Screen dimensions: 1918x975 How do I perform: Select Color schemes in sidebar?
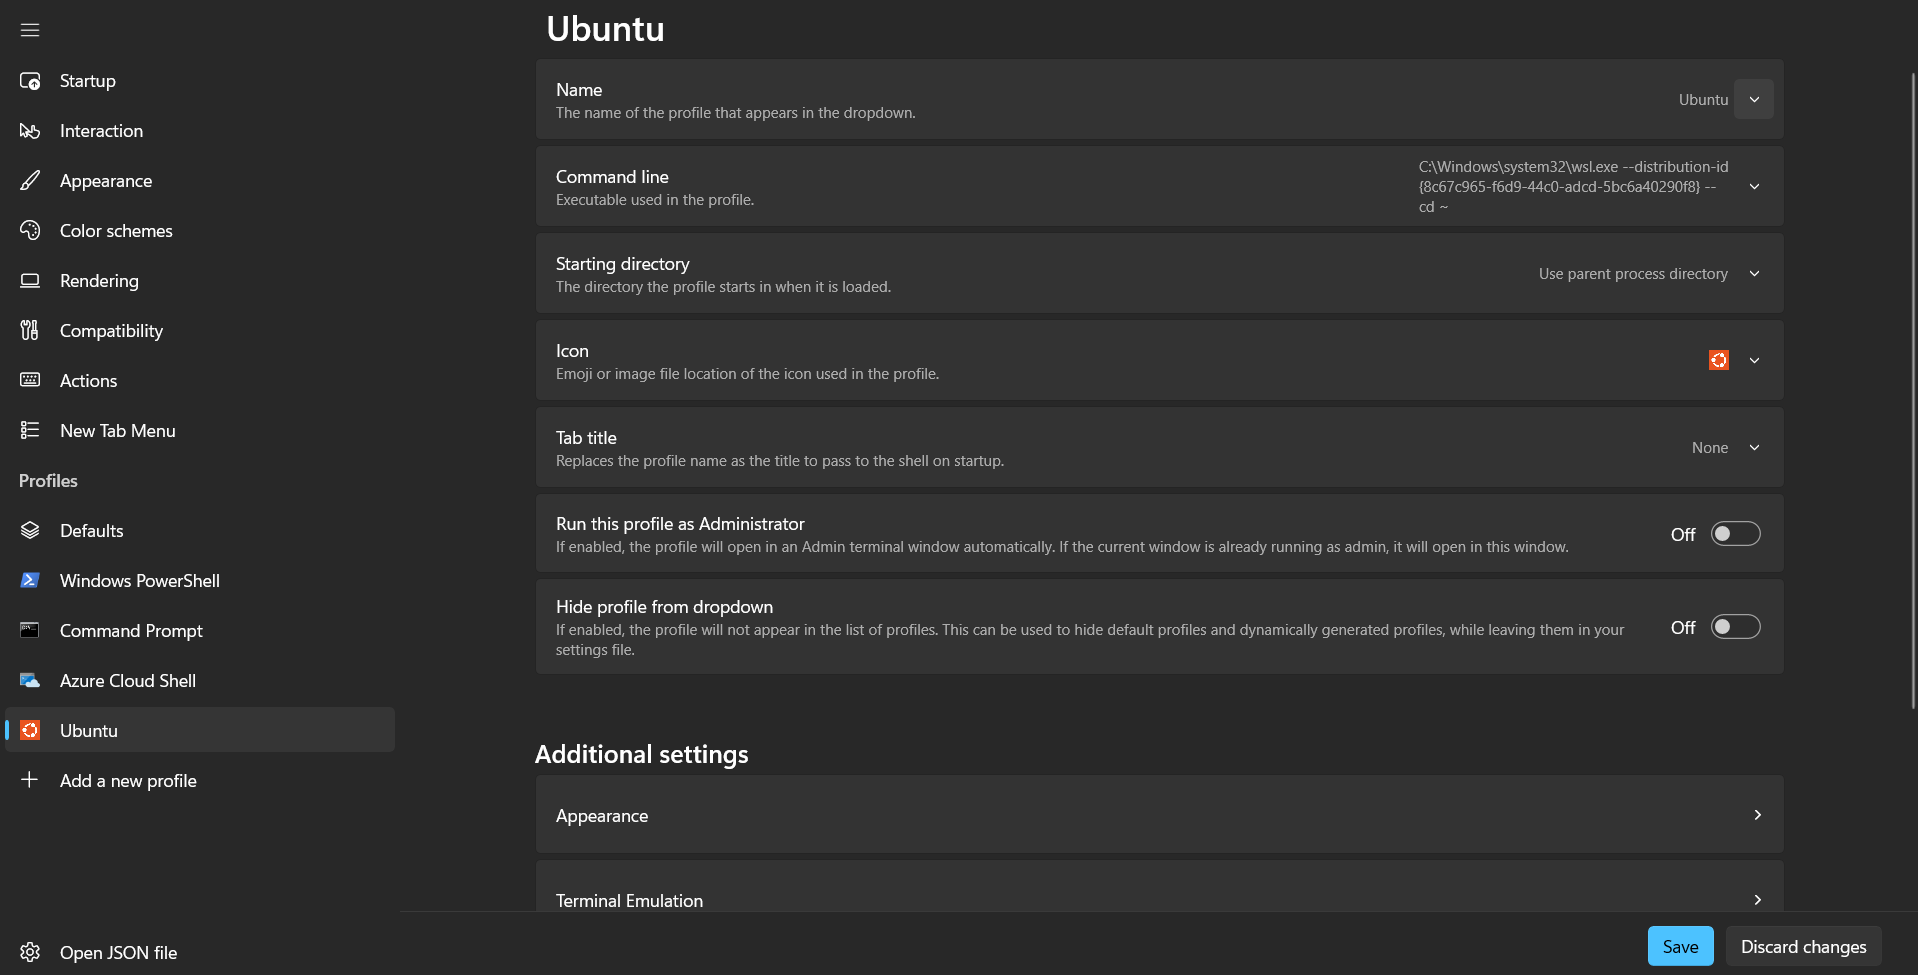click(x=200, y=231)
